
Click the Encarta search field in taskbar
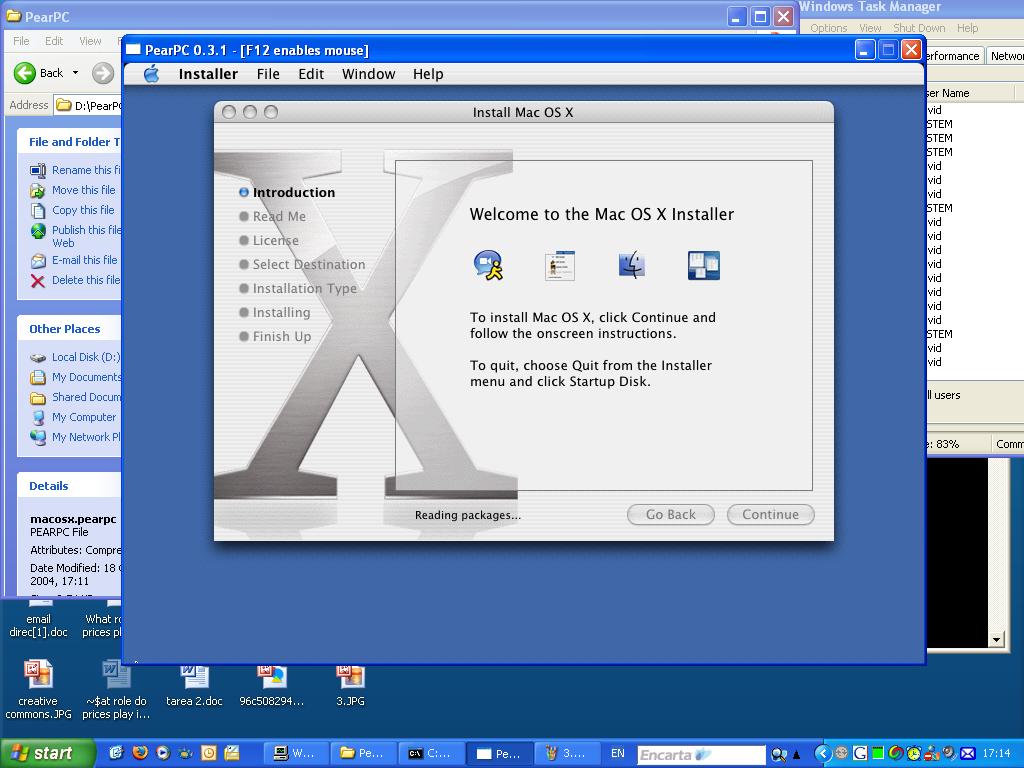(x=701, y=754)
